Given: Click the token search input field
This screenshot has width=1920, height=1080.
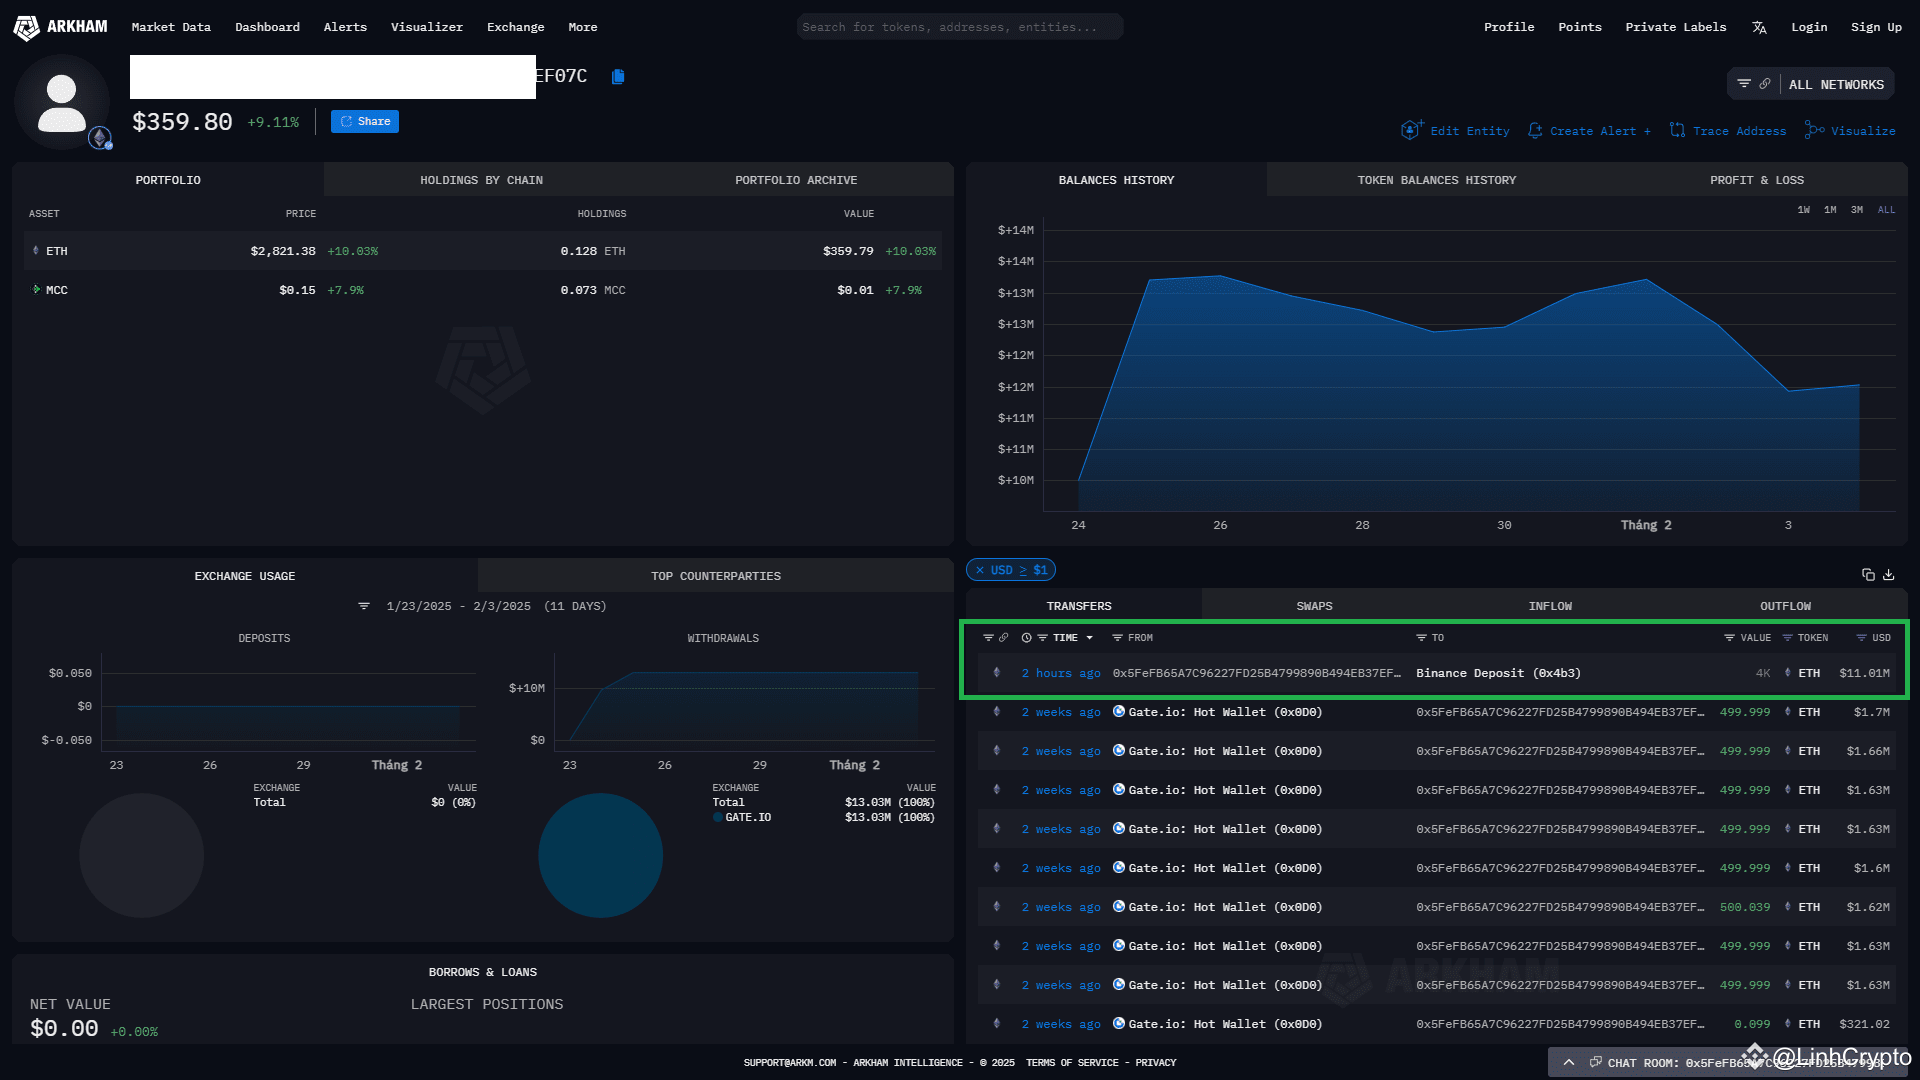Looking at the screenshot, I should pyautogui.click(x=958, y=27).
